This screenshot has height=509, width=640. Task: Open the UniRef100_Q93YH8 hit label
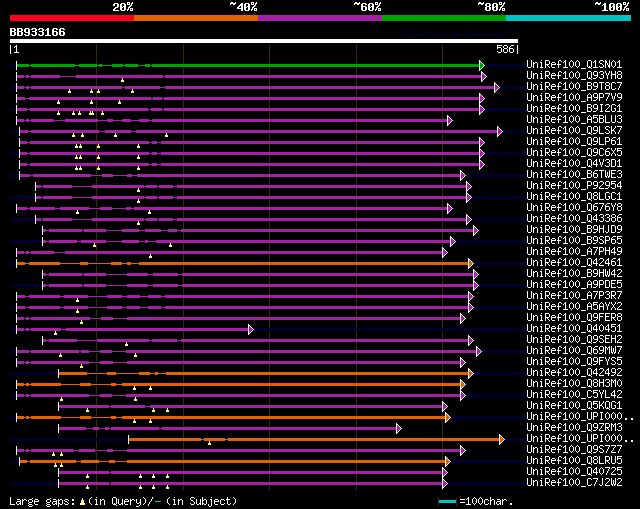574,76
